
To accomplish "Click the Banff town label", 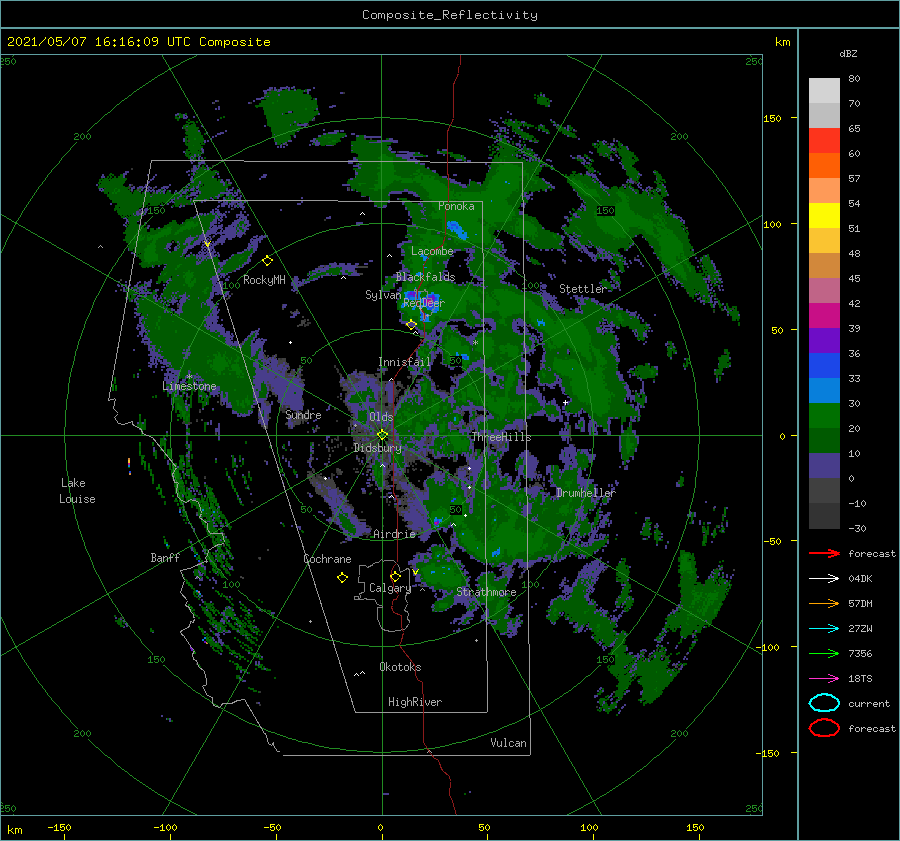I will 165,557.
